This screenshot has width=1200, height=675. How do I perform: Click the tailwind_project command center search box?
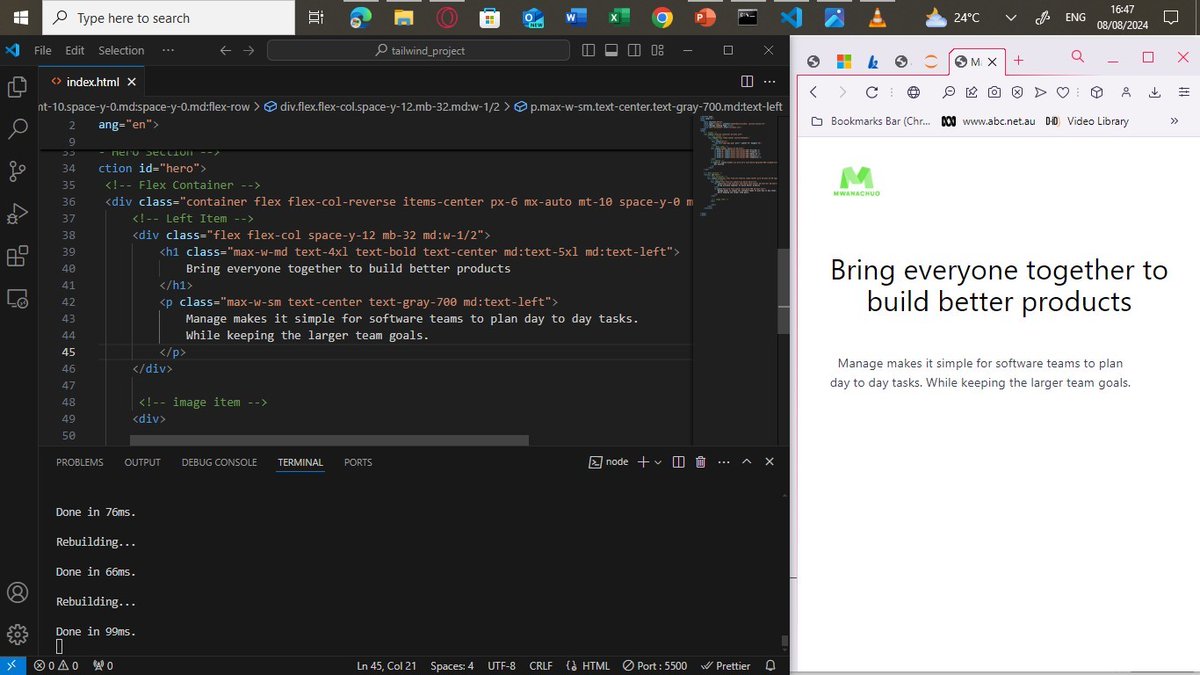[418, 50]
